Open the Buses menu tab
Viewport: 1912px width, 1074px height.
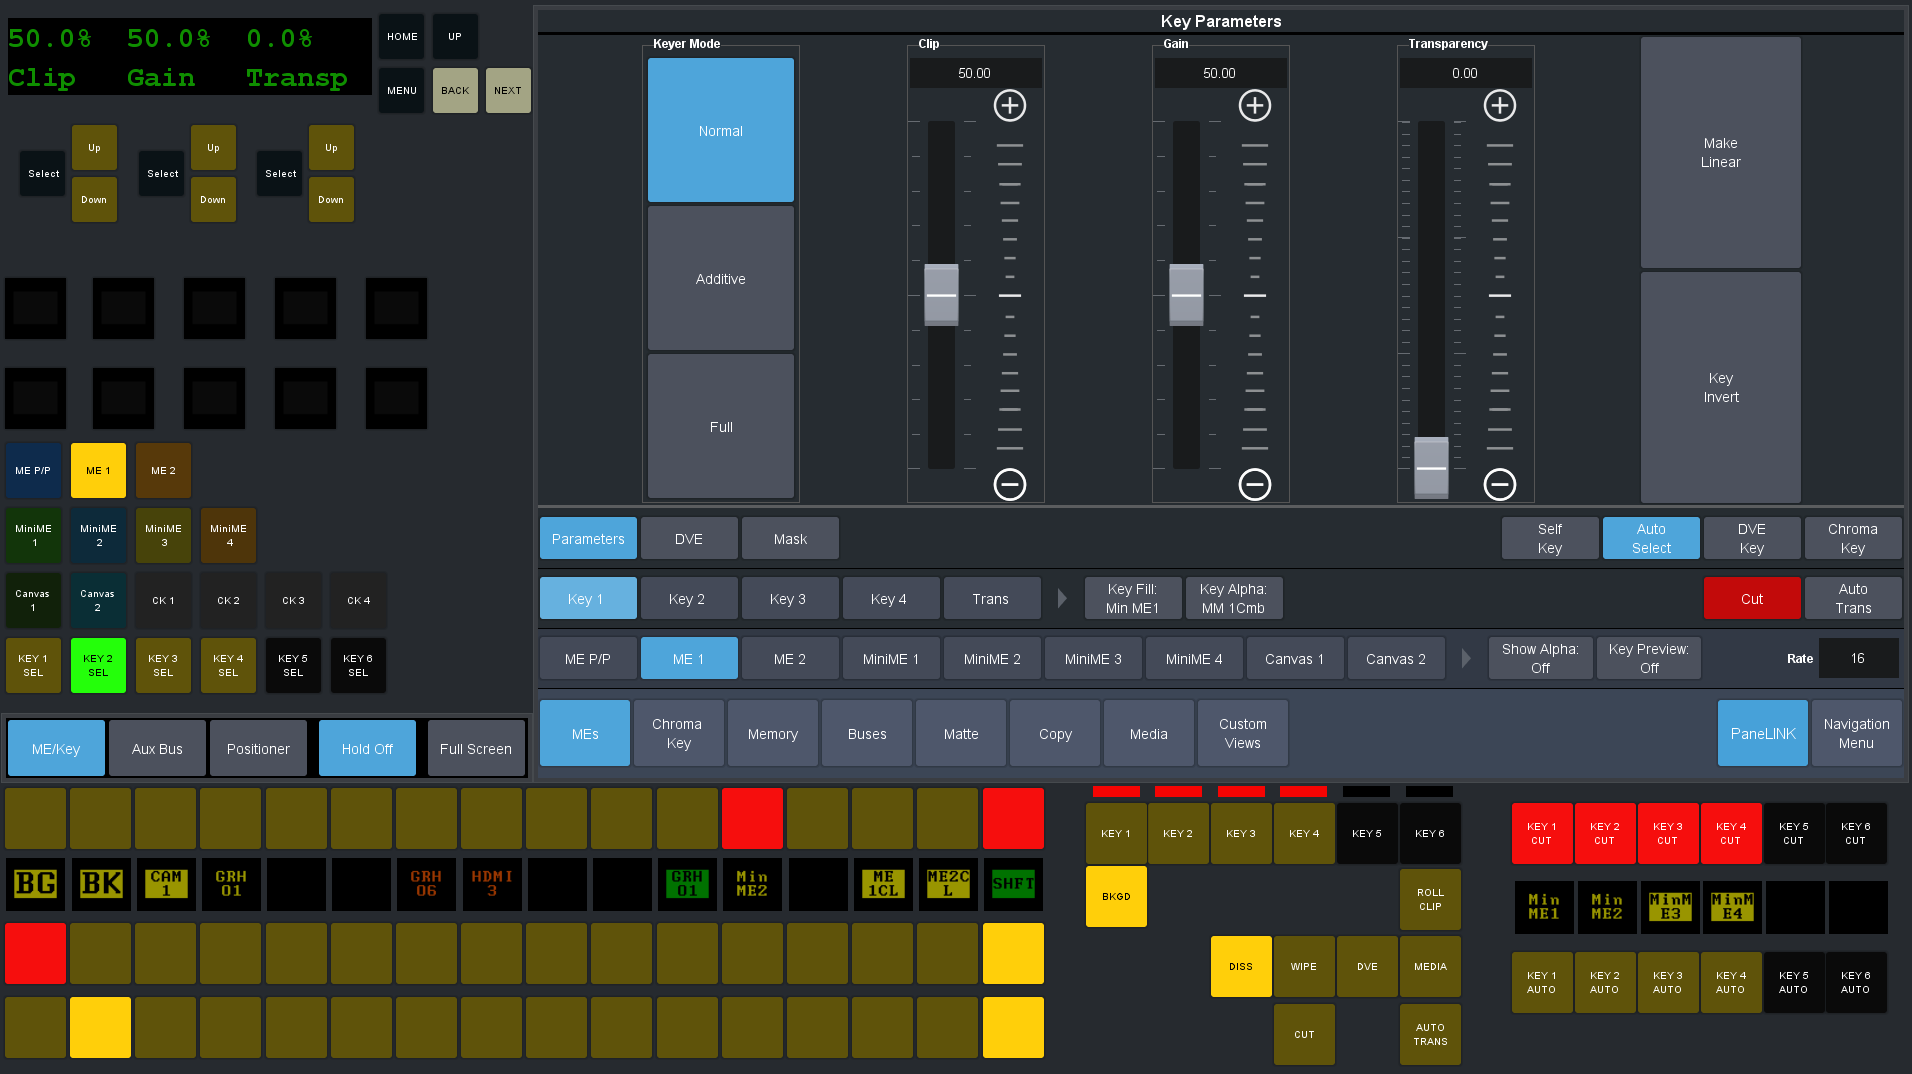tap(867, 733)
